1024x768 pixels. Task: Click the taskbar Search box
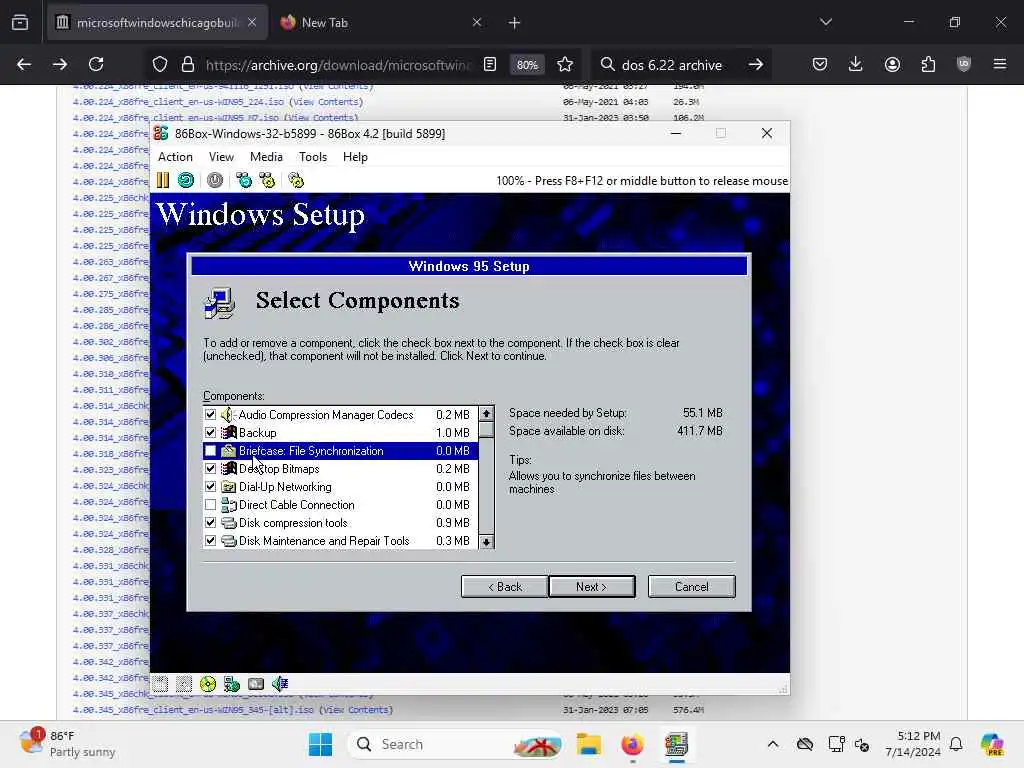click(457, 744)
